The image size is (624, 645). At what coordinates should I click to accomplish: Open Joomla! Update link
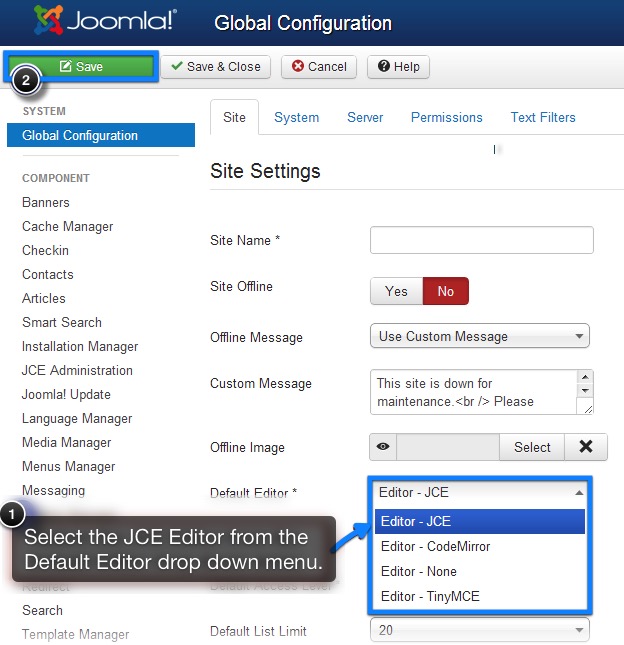pos(66,394)
